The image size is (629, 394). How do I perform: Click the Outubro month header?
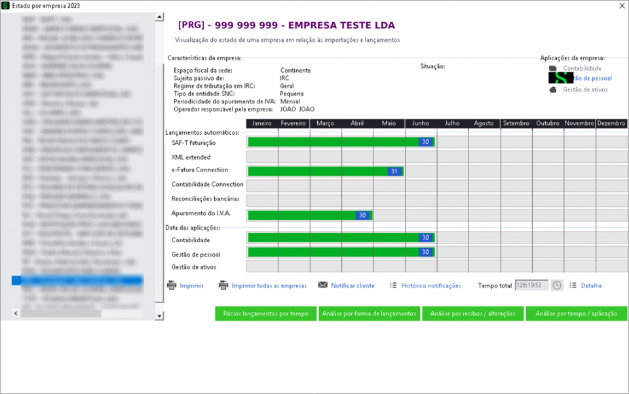pos(548,123)
